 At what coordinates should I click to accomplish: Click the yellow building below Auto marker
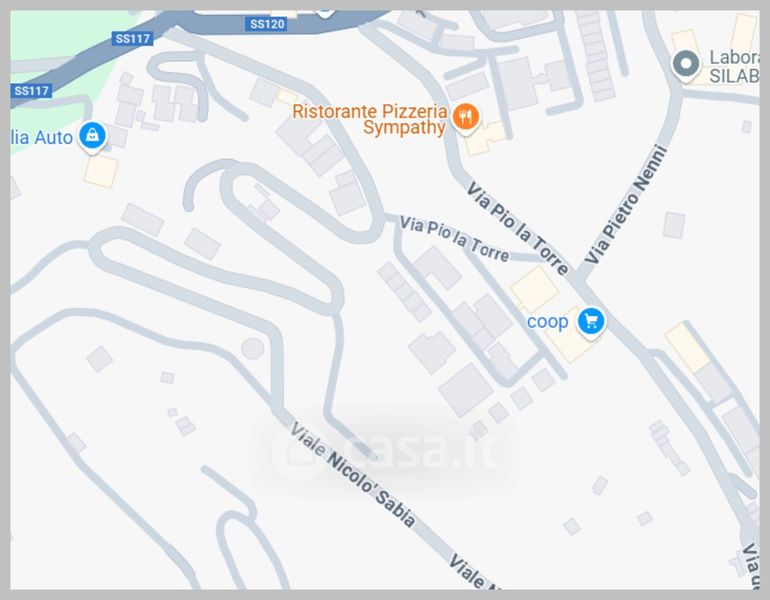(x=101, y=171)
